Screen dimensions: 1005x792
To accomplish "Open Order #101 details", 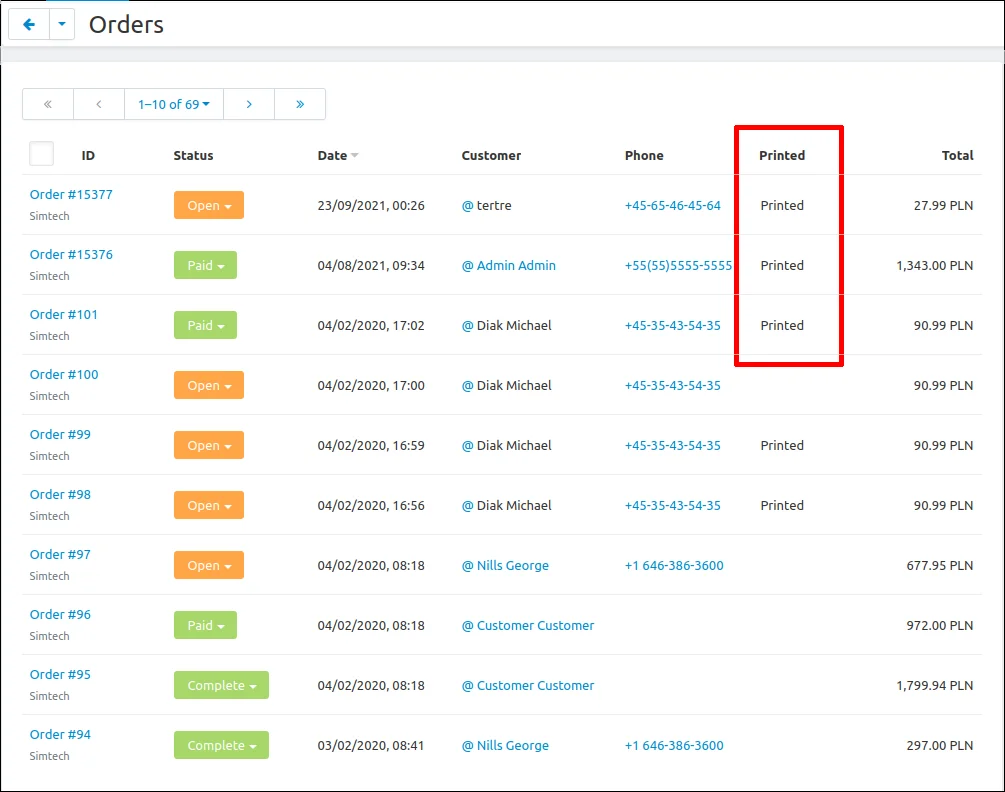I will tap(64, 314).
